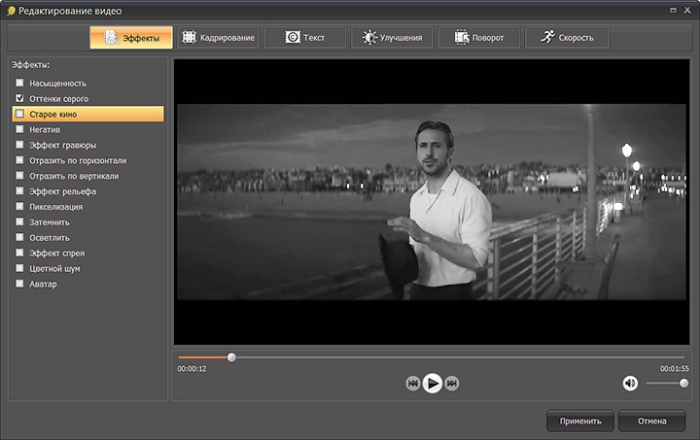Select the Негатив label text
The width and height of the screenshot is (700, 440).
point(45,130)
